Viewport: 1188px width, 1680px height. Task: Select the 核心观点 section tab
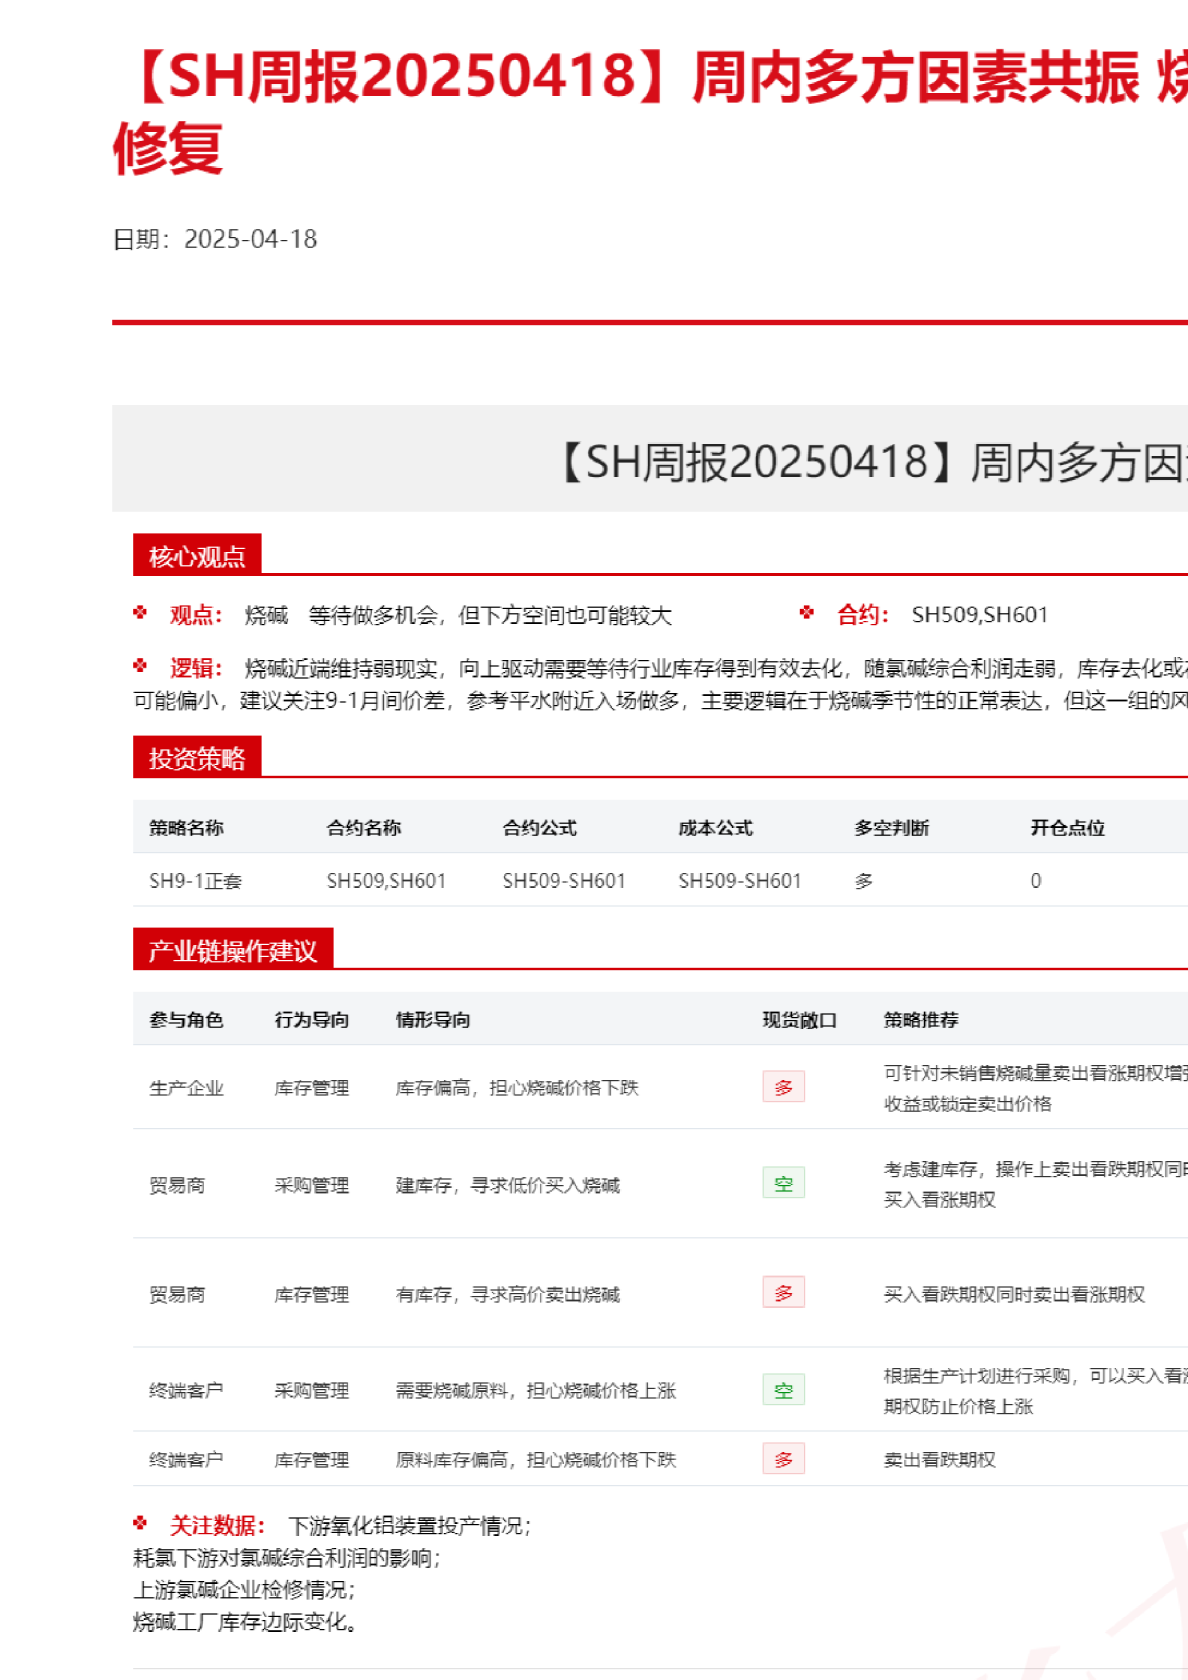pos(197,556)
